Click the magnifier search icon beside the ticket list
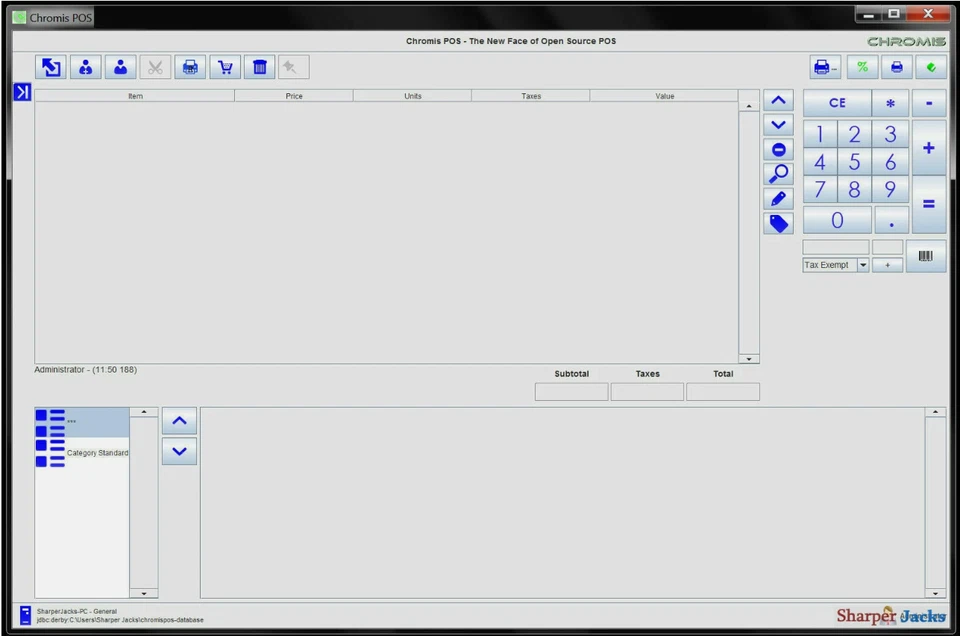960x636 pixels. click(778, 173)
